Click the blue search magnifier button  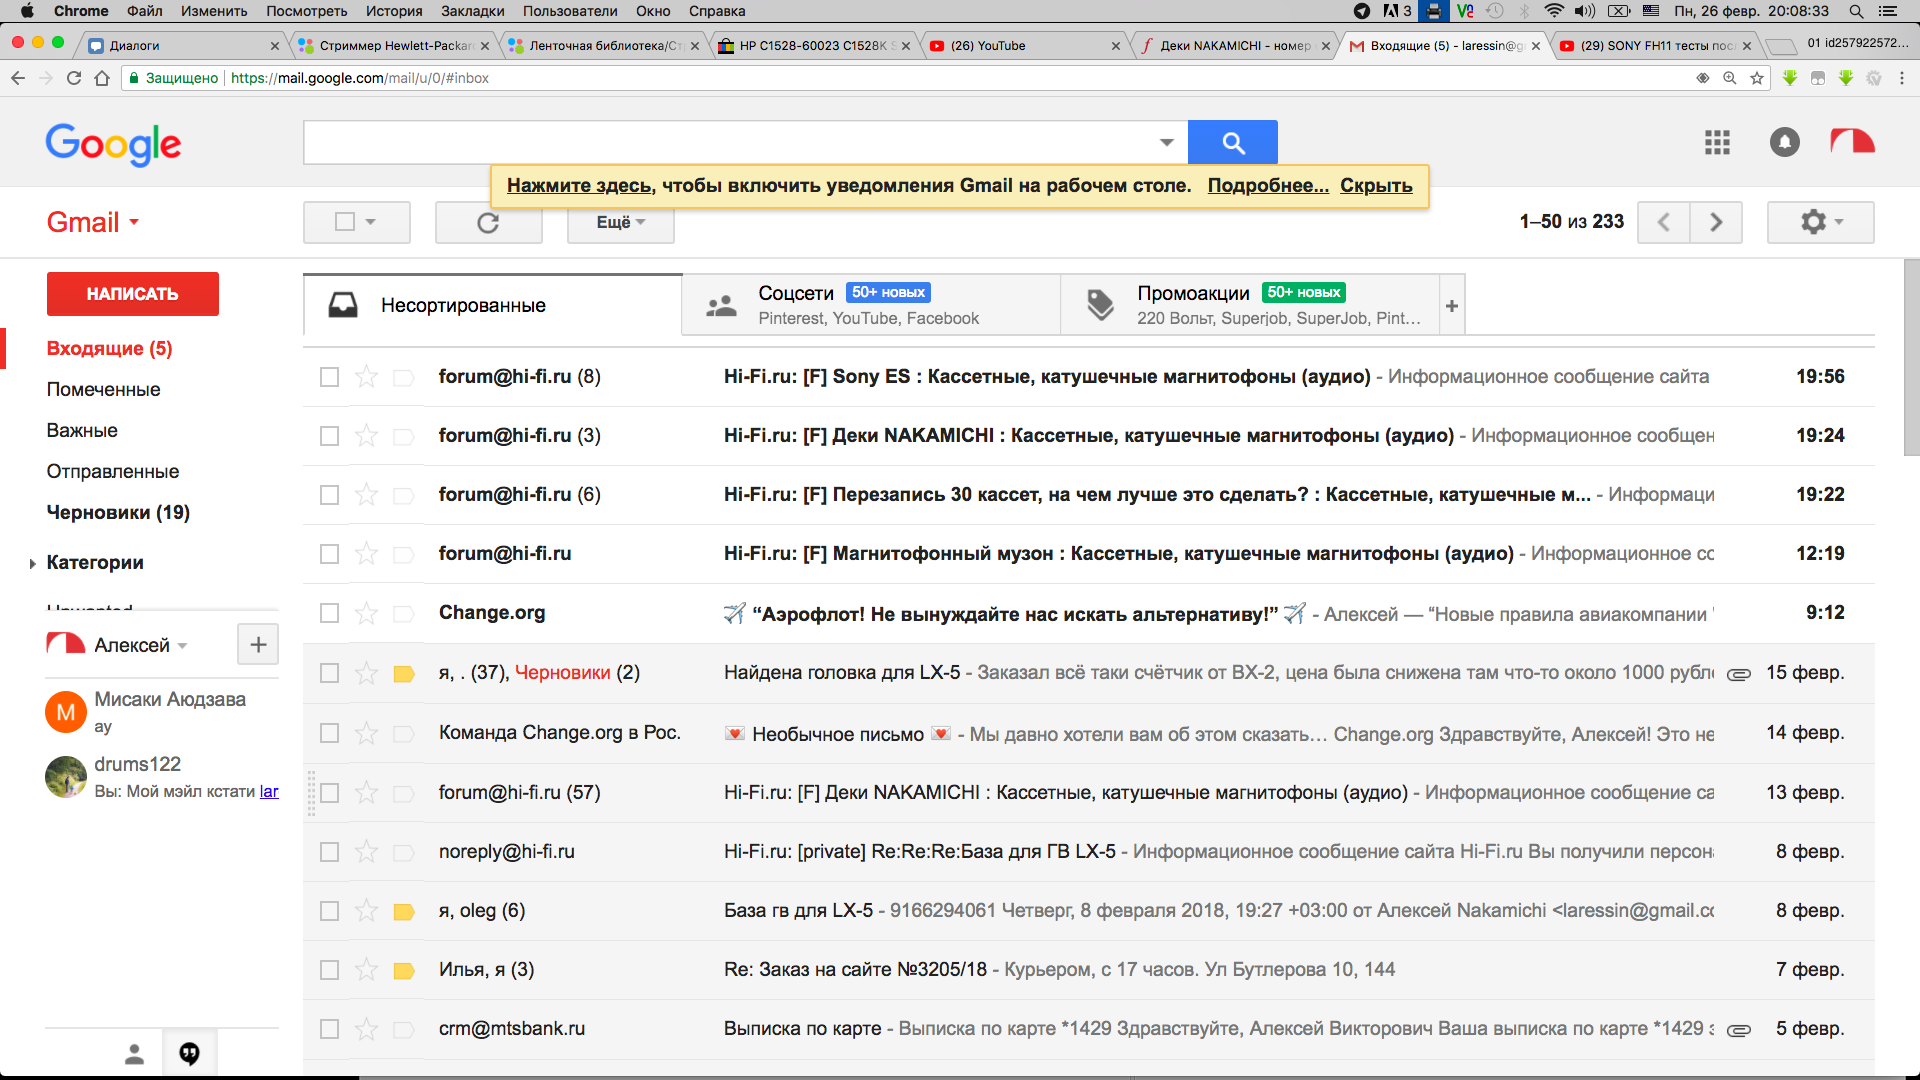click(x=1232, y=143)
